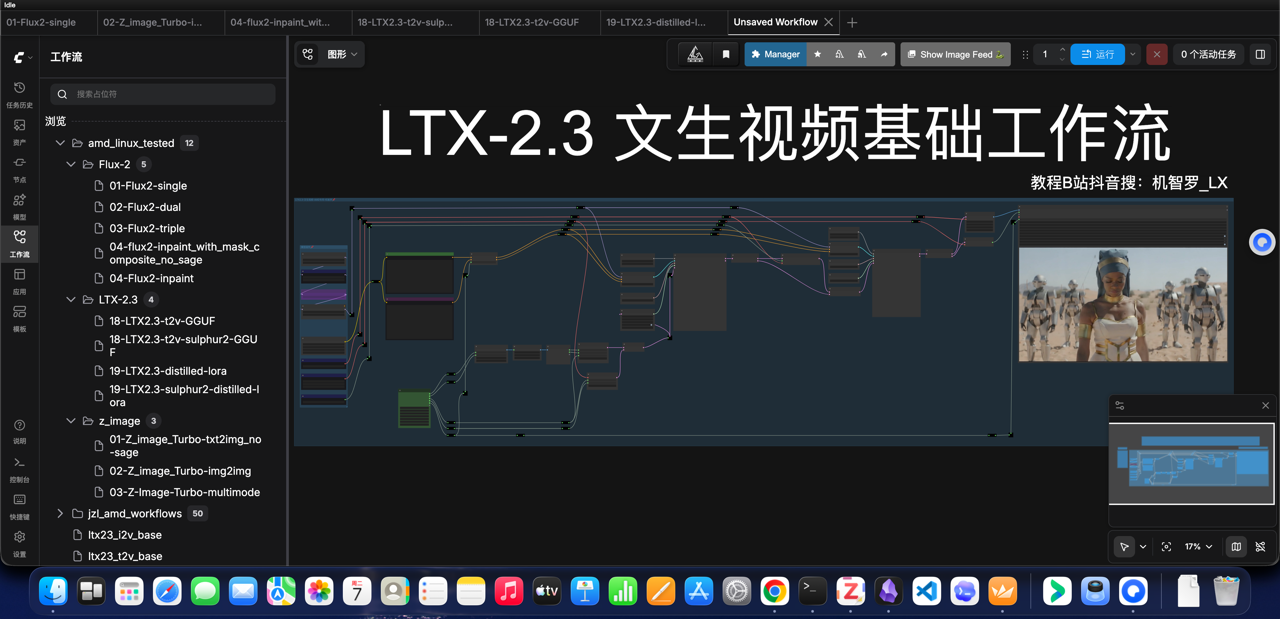Open workflow 04-Flux2-inpaint
This screenshot has height=619, width=1280.
click(x=151, y=278)
